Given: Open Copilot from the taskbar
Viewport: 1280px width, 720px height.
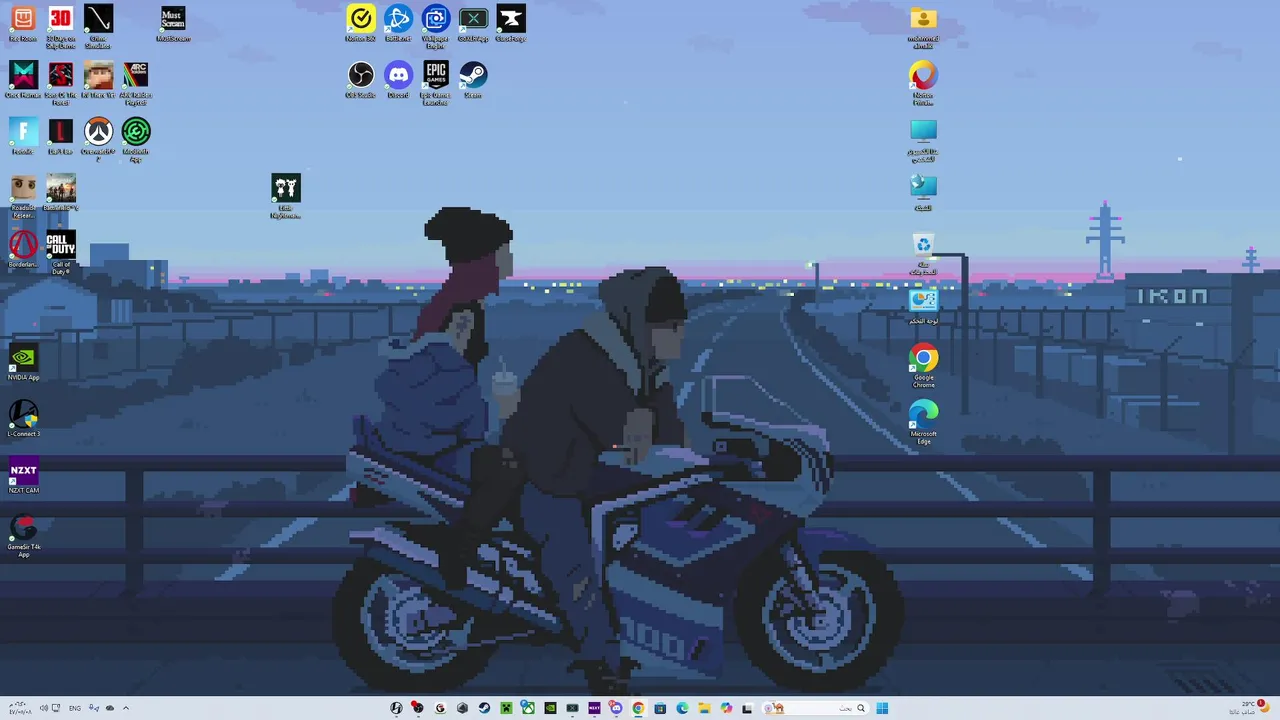Looking at the screenshot, I should click(726, 708).
